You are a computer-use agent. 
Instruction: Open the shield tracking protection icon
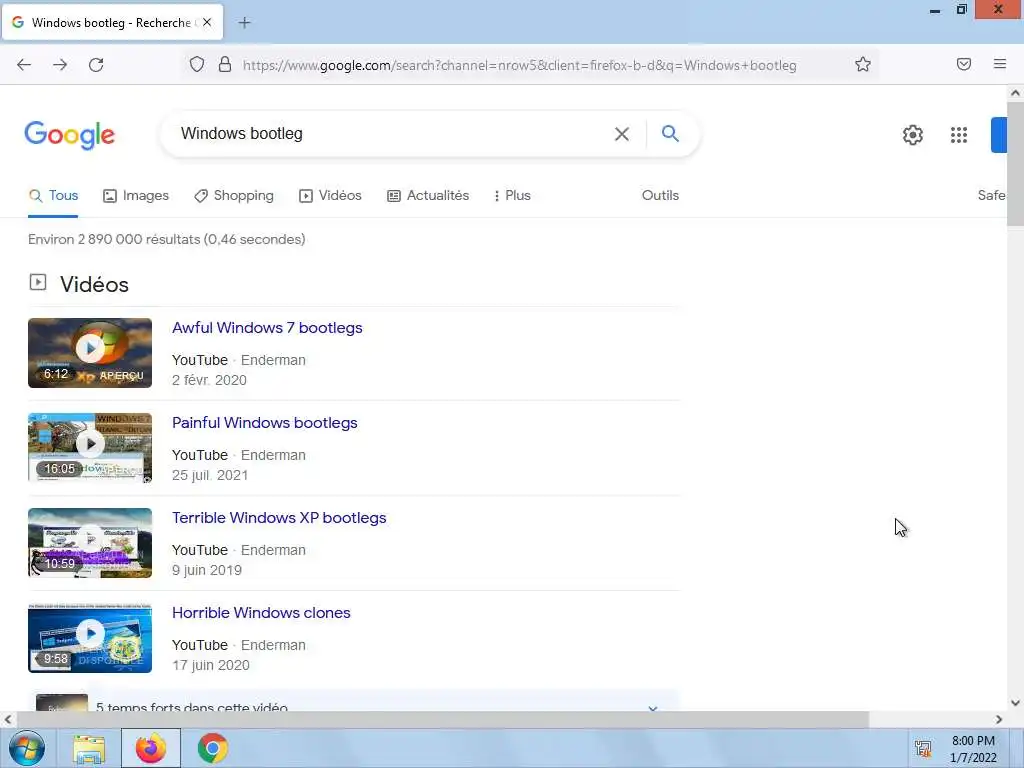[x=197, y=65]
